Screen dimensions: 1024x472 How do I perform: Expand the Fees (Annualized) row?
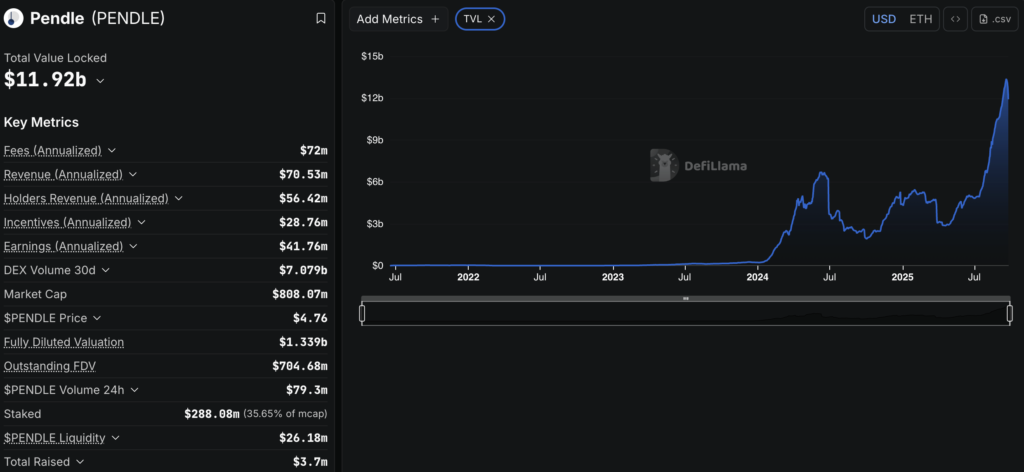tap(112, 150)
